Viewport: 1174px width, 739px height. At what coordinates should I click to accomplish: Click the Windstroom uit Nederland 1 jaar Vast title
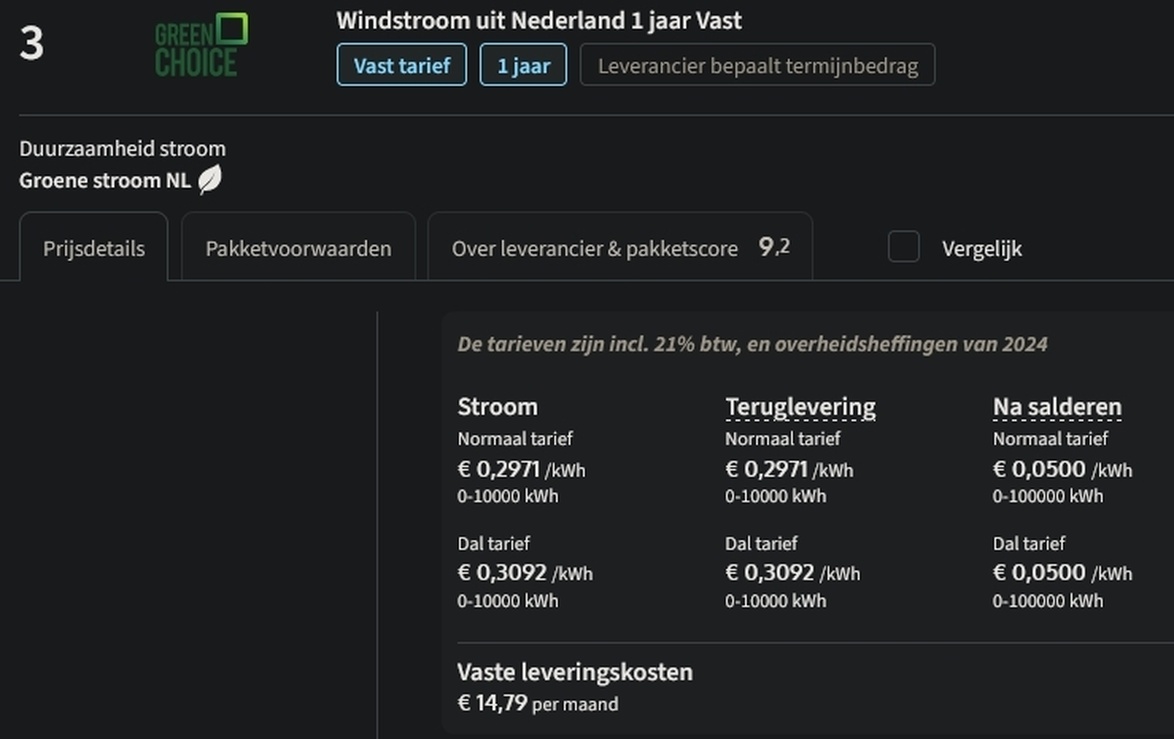click(x=538, y=20)
